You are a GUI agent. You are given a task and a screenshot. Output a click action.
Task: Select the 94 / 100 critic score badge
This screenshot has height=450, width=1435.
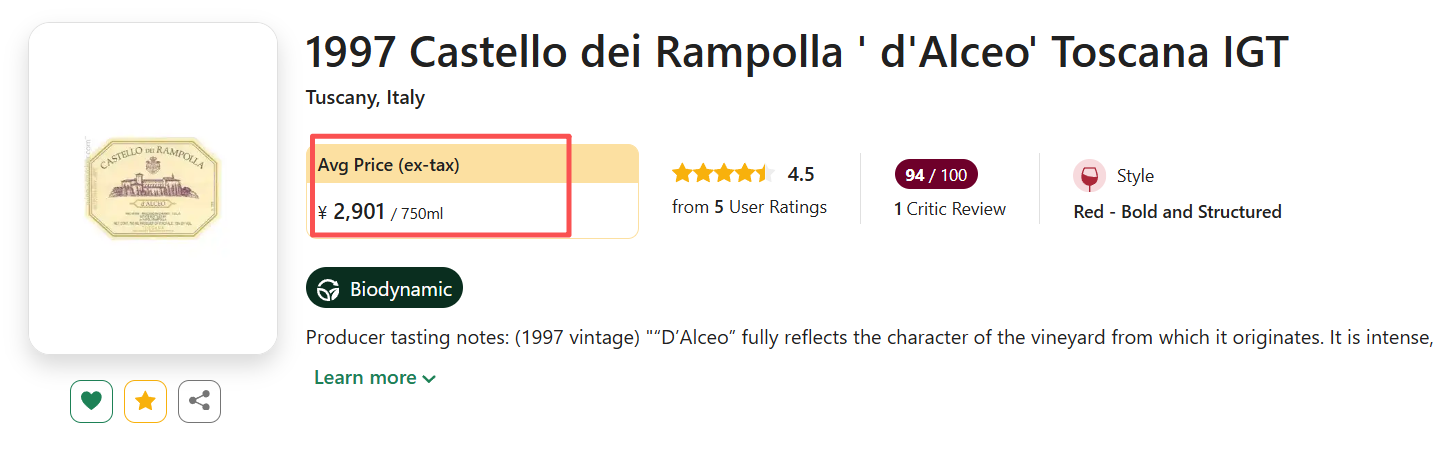tap(935, 175)
